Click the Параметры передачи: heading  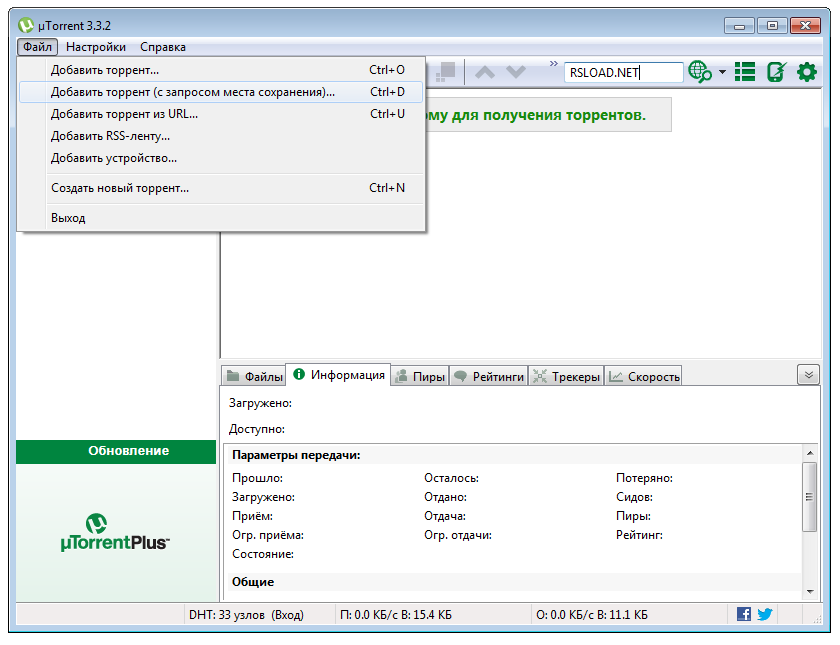[x=296, y=455]
